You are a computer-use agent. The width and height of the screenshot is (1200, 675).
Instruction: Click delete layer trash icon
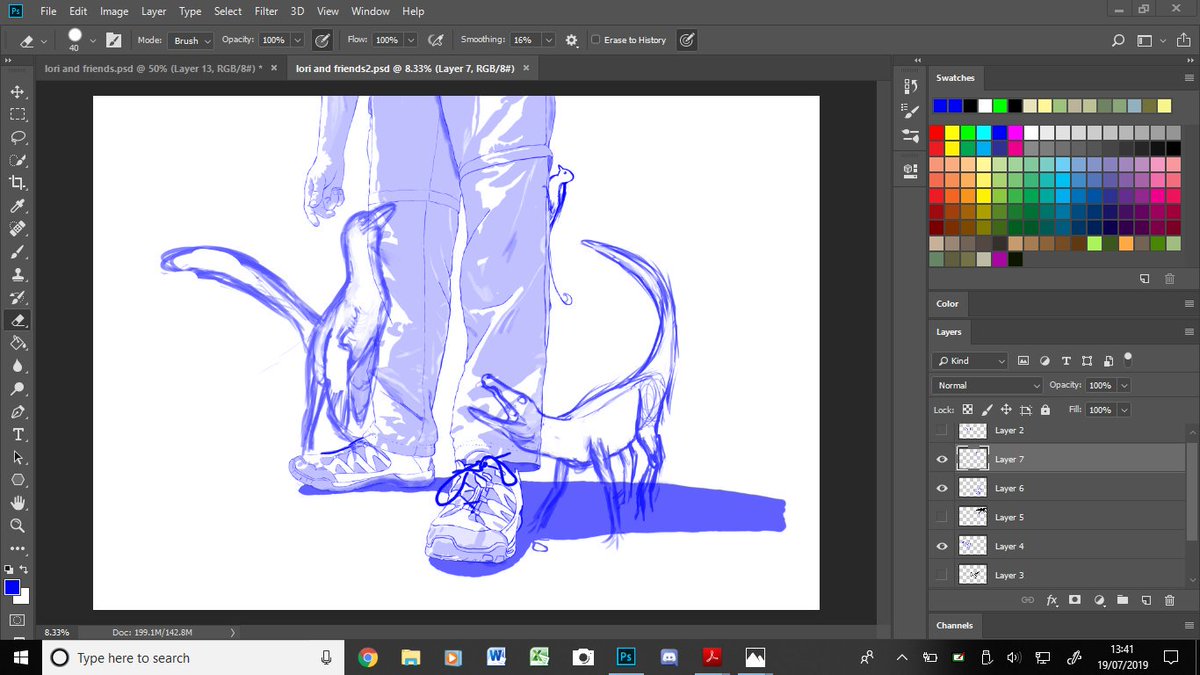pos(1170,600)
